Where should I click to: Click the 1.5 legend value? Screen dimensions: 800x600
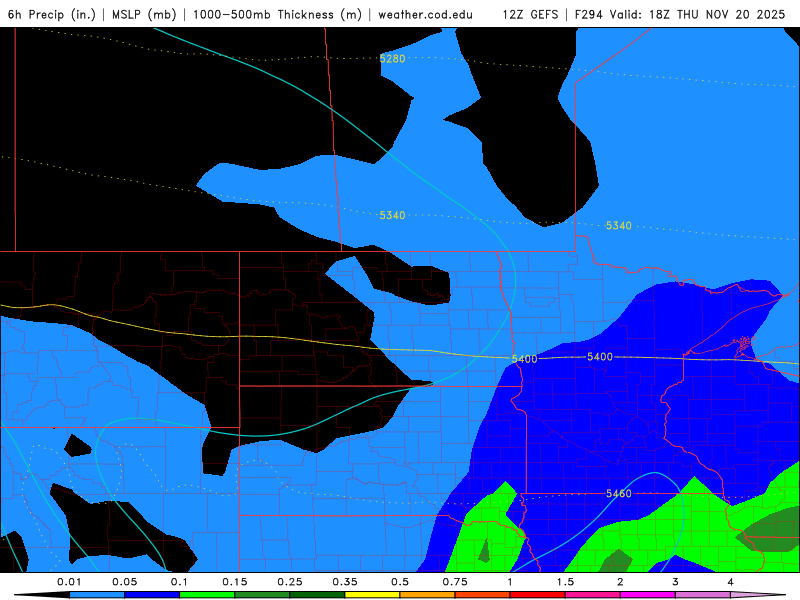[565, 582]
